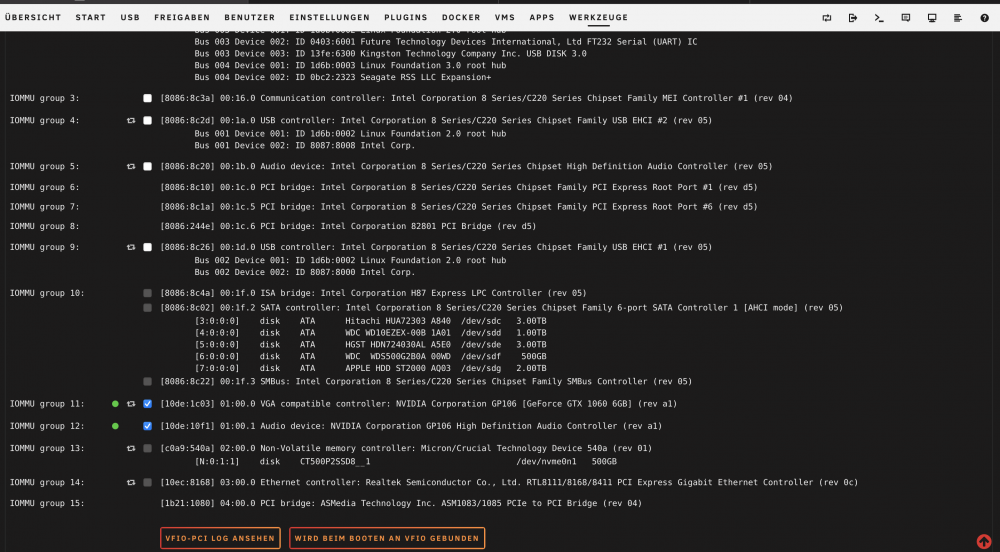Screen dimensions: 1000x552
Task: Switch to the FREIGABEN tab
Action: pos(182,18)
